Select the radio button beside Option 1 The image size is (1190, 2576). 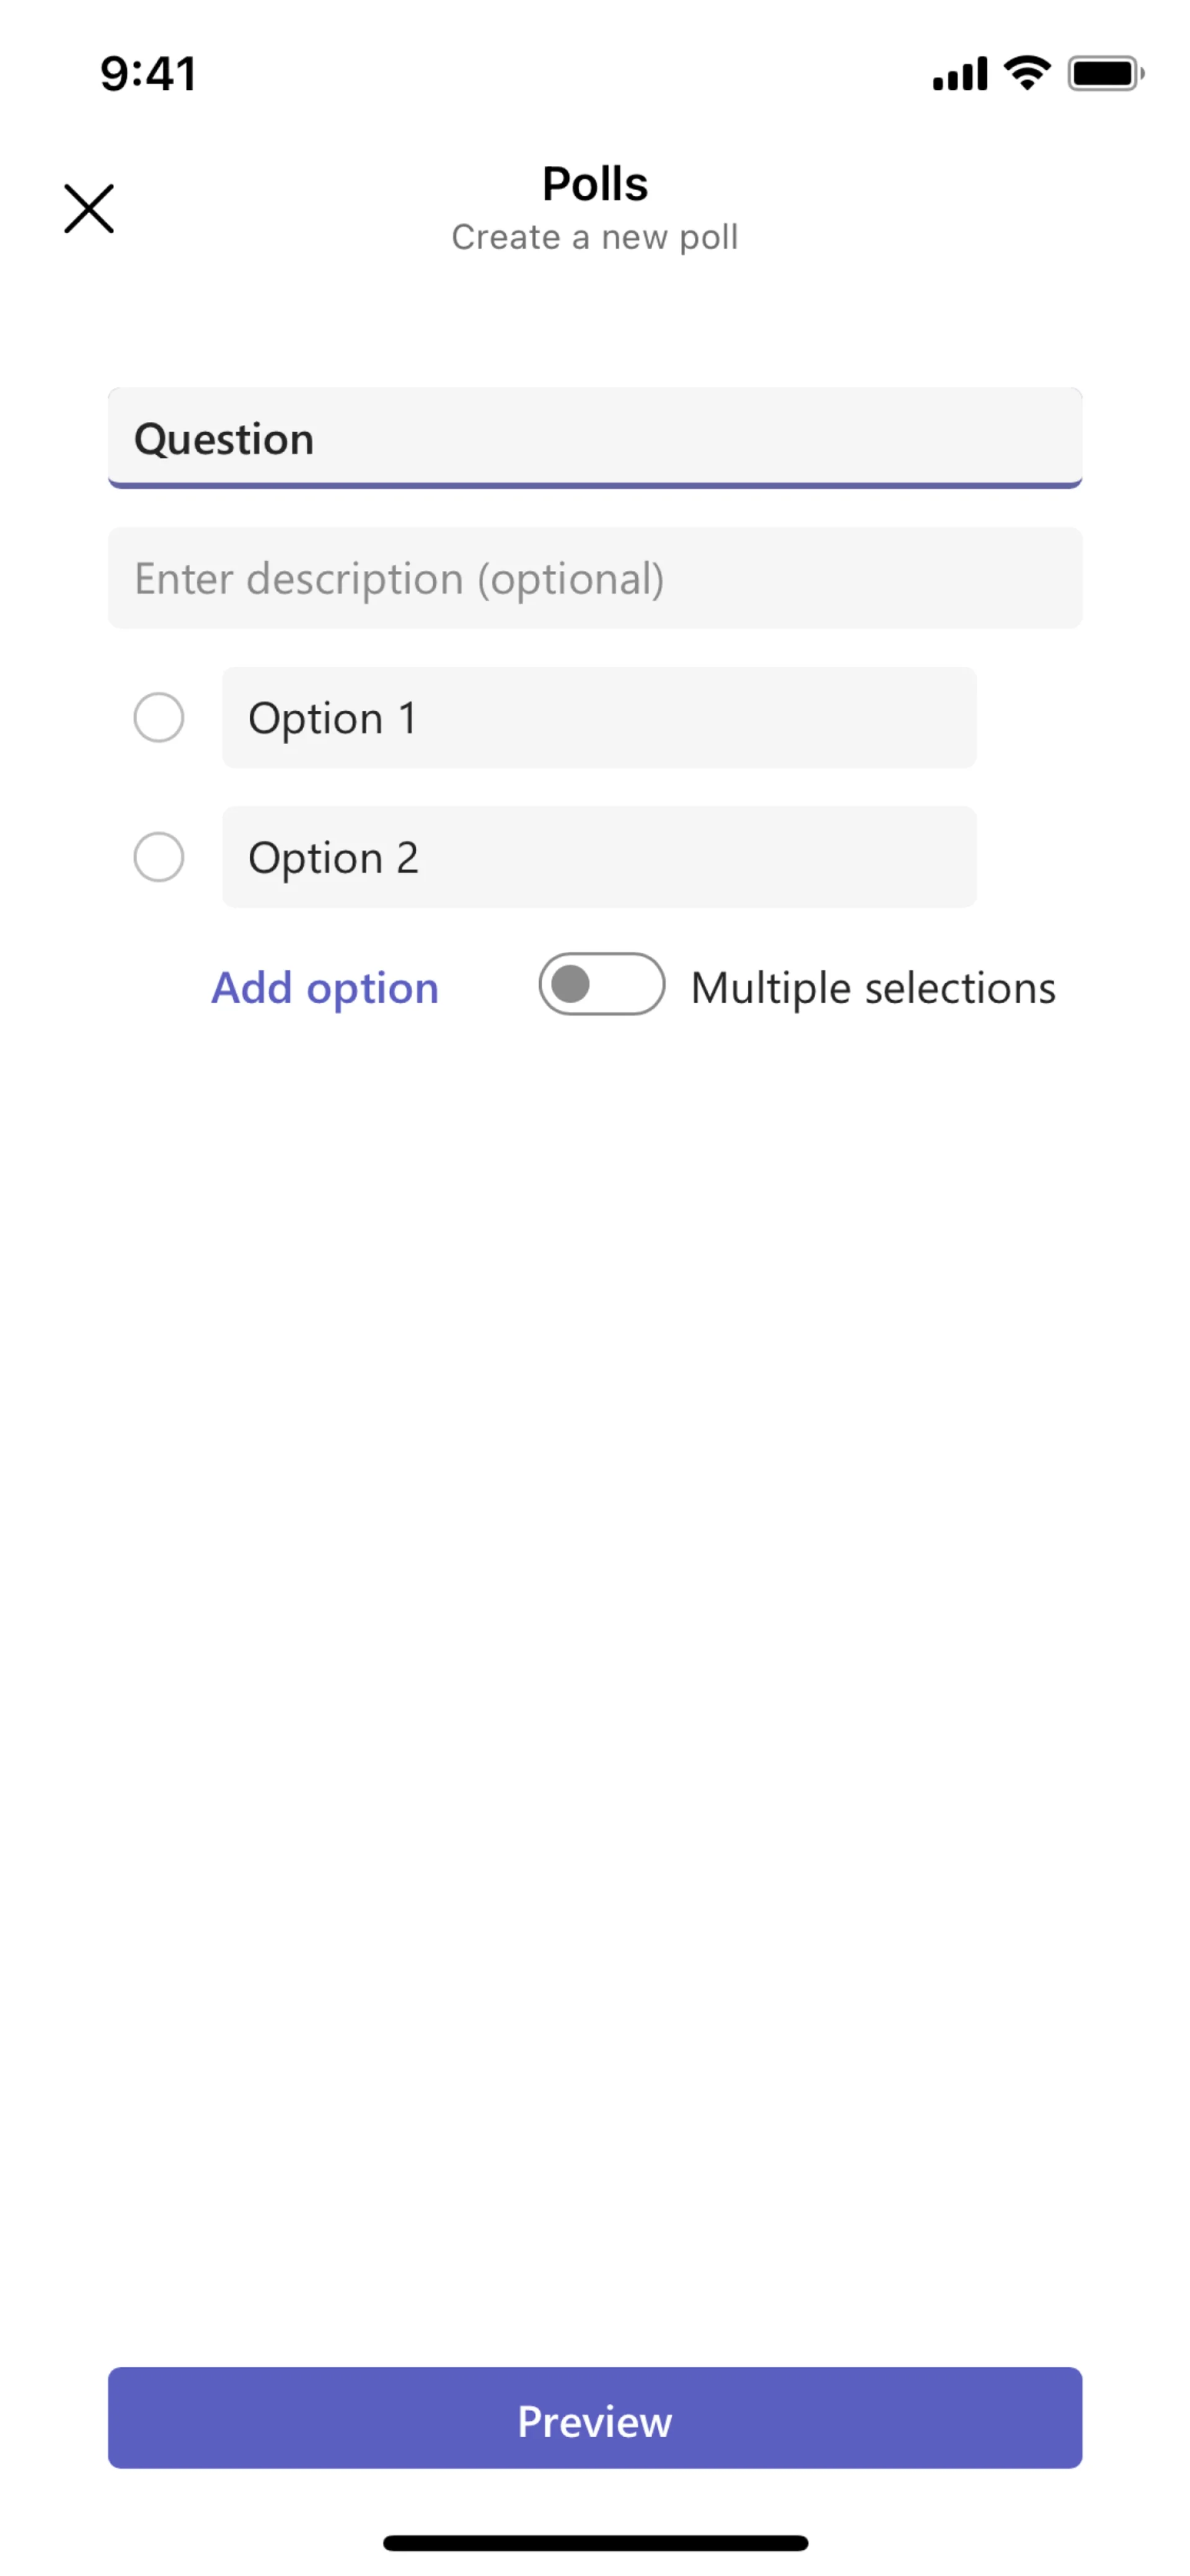click(x=159, y=717)
